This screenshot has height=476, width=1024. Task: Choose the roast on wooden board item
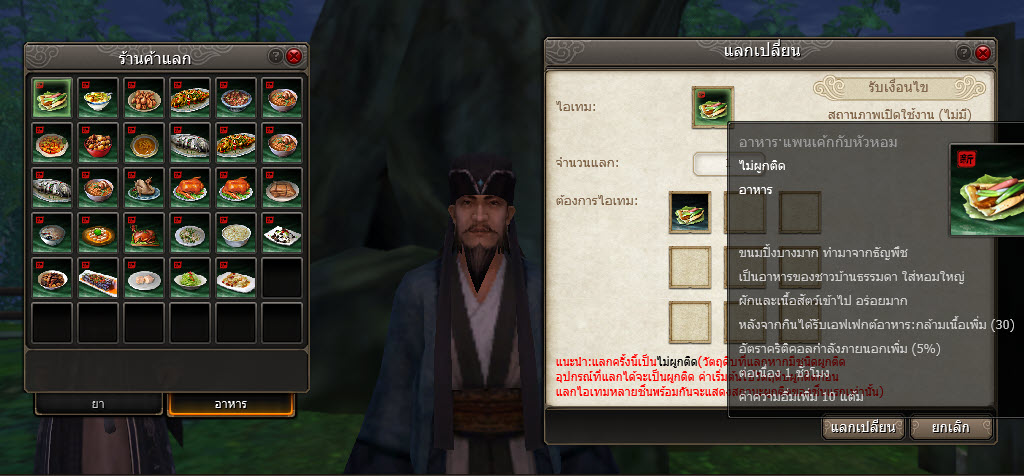(x=144, y=233)
